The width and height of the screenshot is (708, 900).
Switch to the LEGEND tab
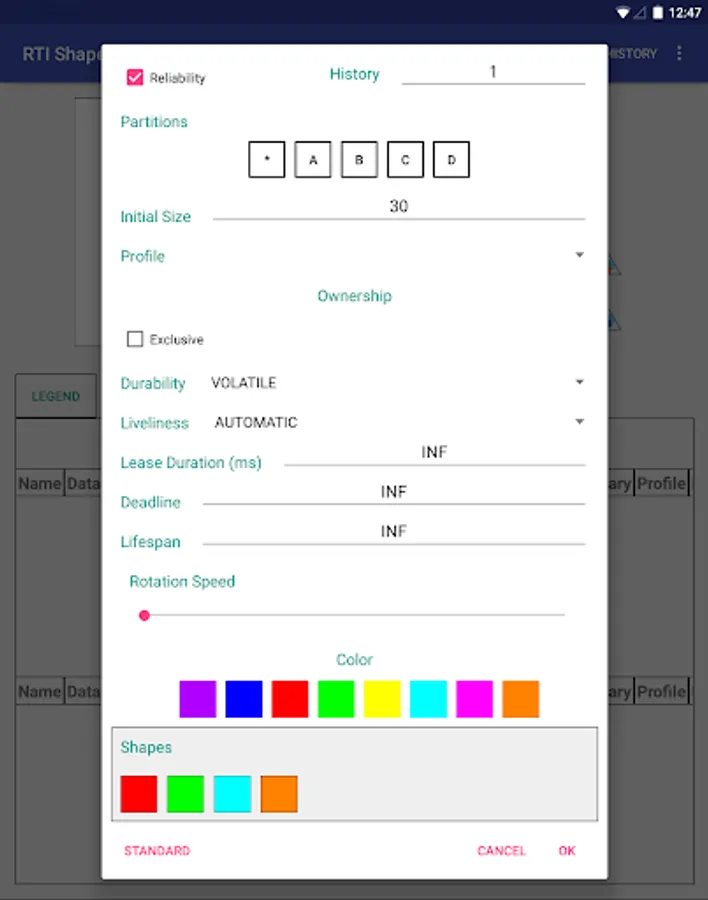tap(56, 396)
